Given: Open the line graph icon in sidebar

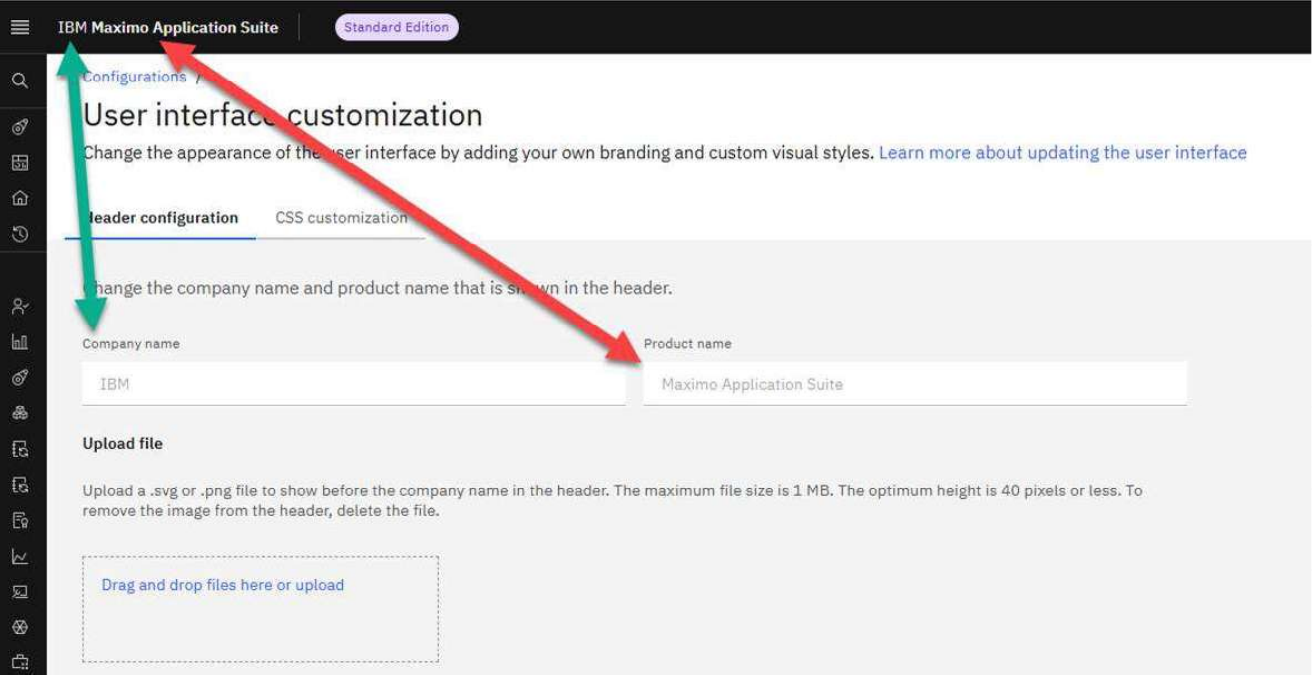Looking at the screenshot, I should coord(19,557).
